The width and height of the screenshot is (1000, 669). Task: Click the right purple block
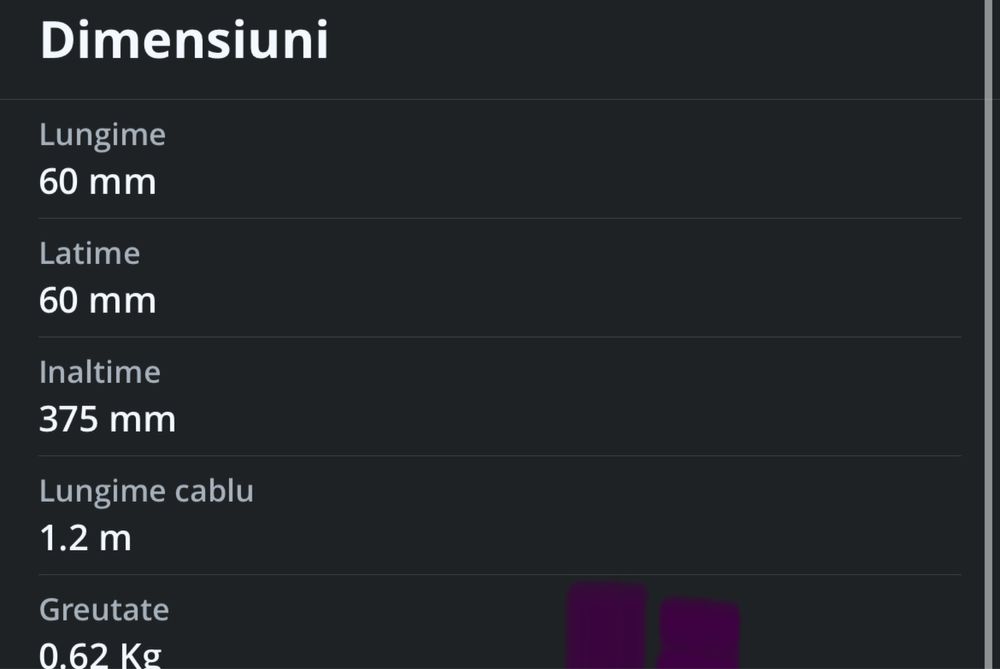pos(699,634)
